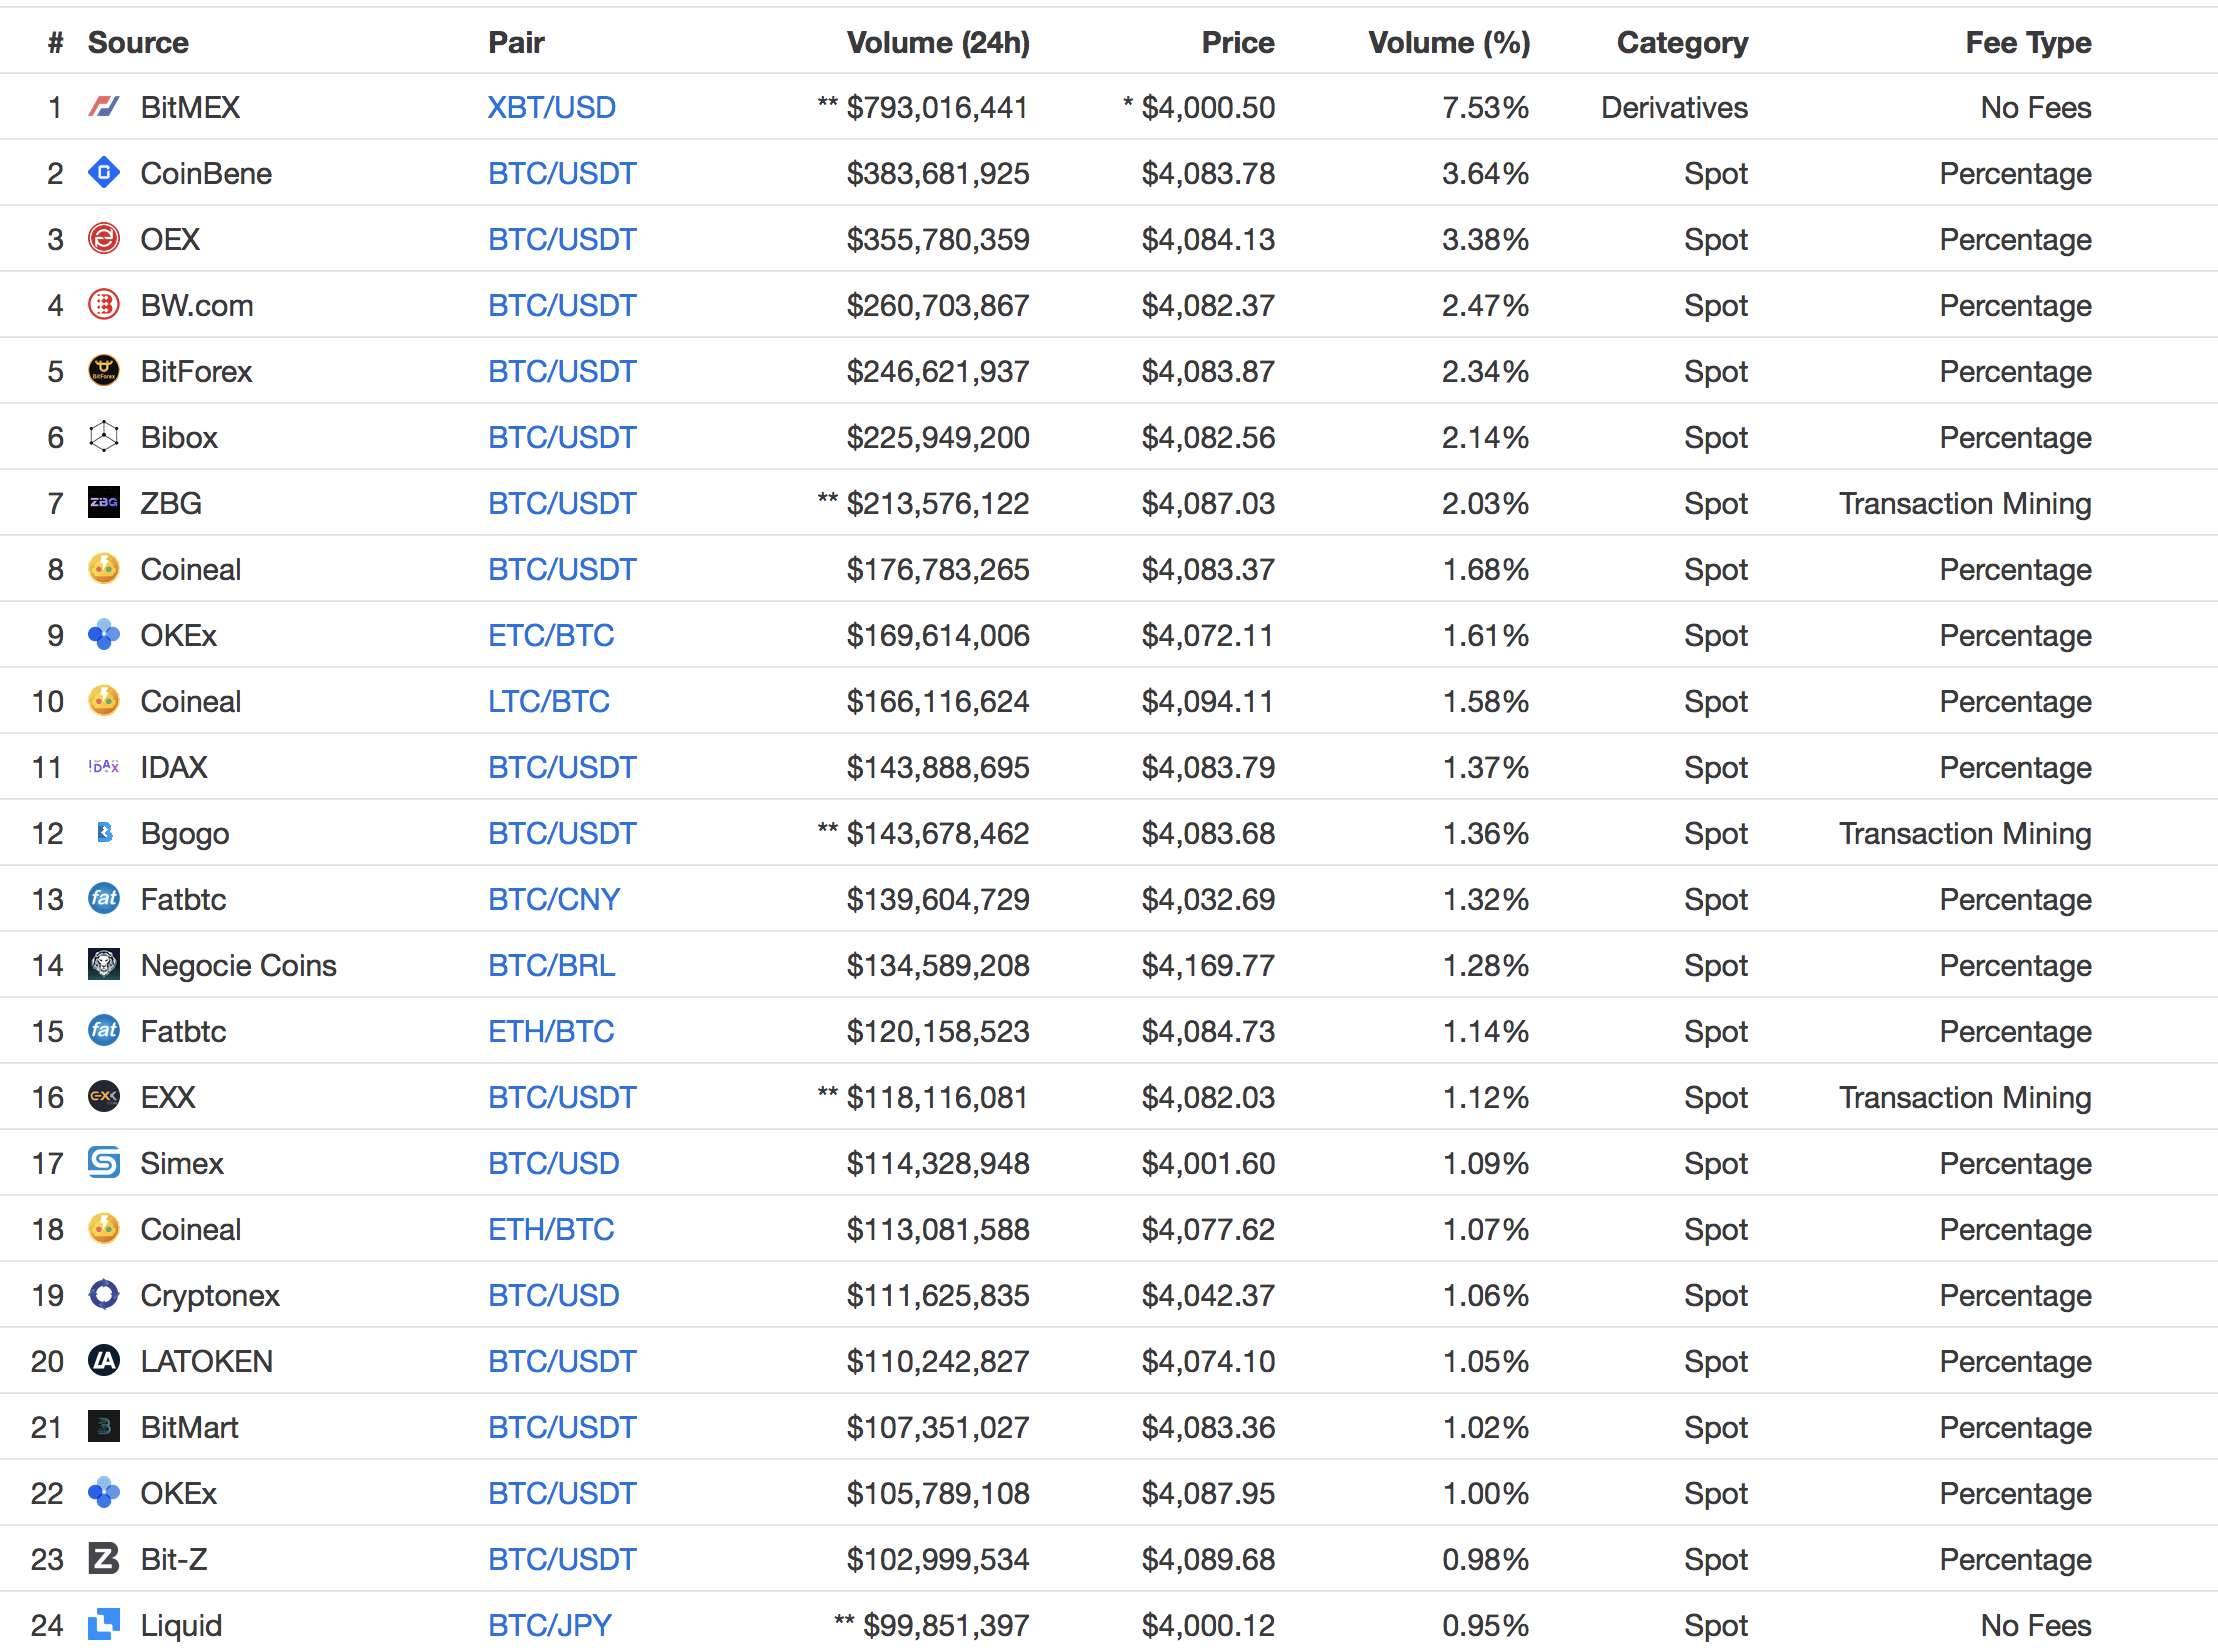Click the Bibox logo icon
The image size is (2218, 1648).
coord(104,436)
